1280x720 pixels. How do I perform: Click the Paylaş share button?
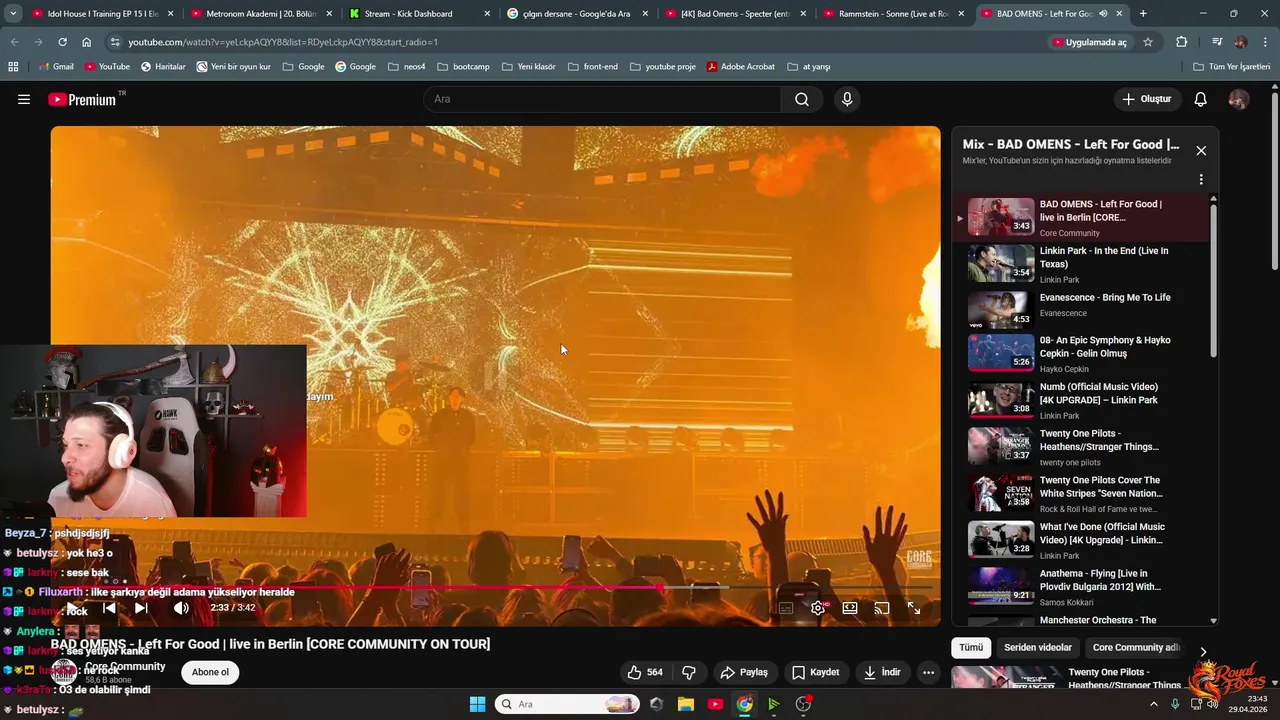click(x=744, y=672)
